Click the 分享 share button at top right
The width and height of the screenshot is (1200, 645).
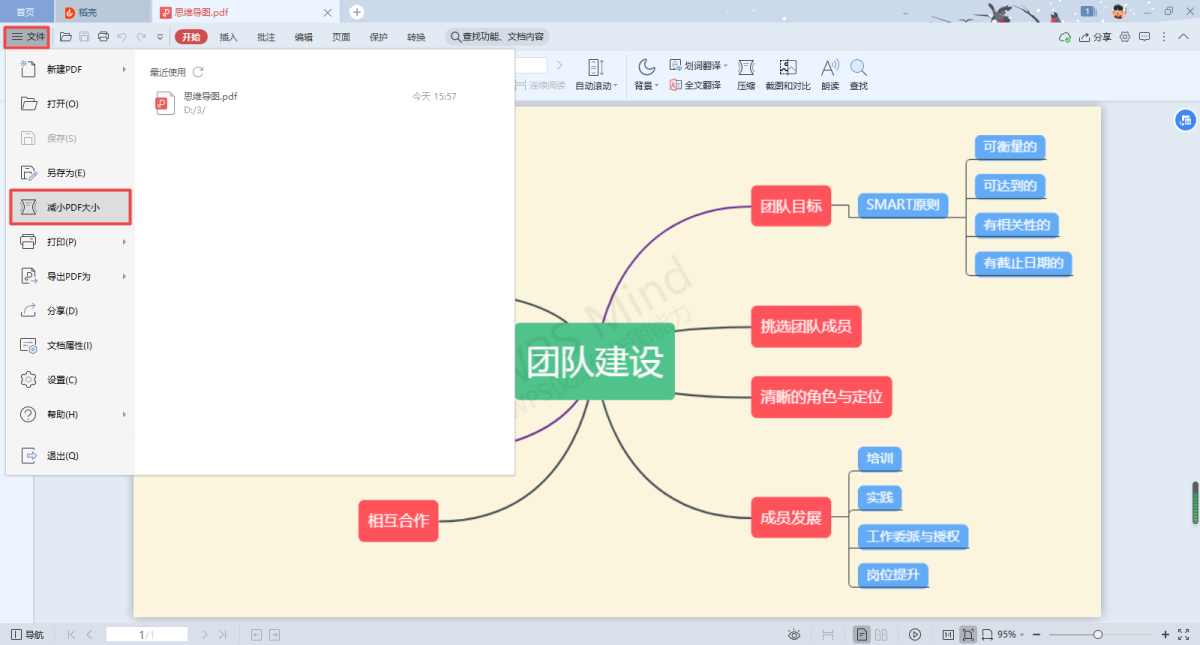click(x=1095, y=37)
